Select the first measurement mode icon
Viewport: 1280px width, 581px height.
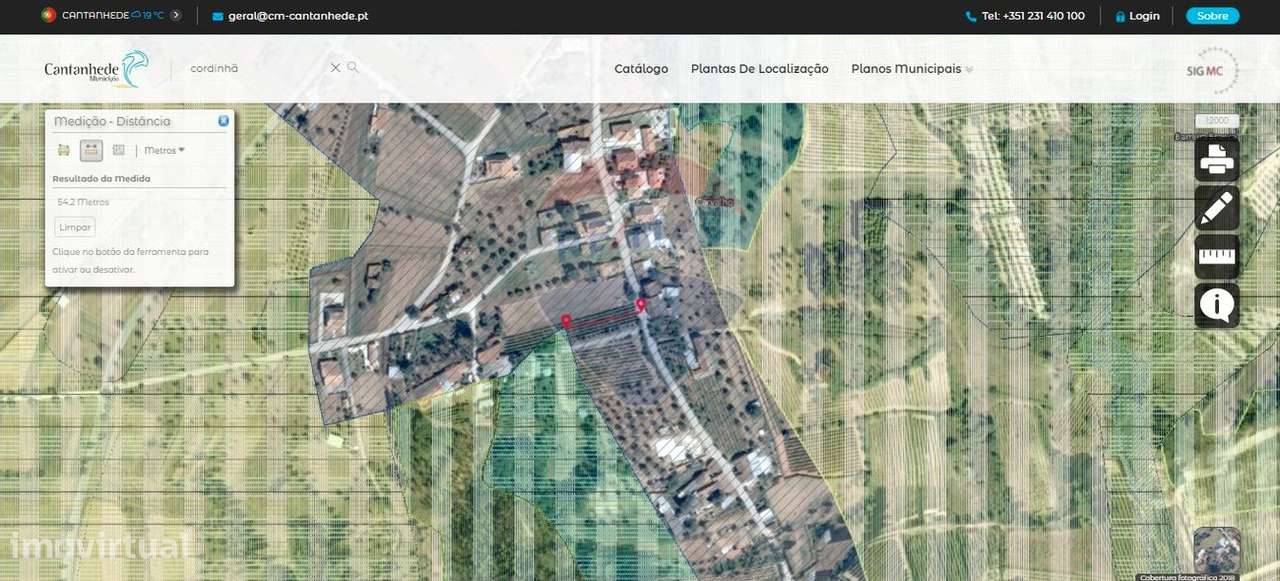[x=64, y=150]
